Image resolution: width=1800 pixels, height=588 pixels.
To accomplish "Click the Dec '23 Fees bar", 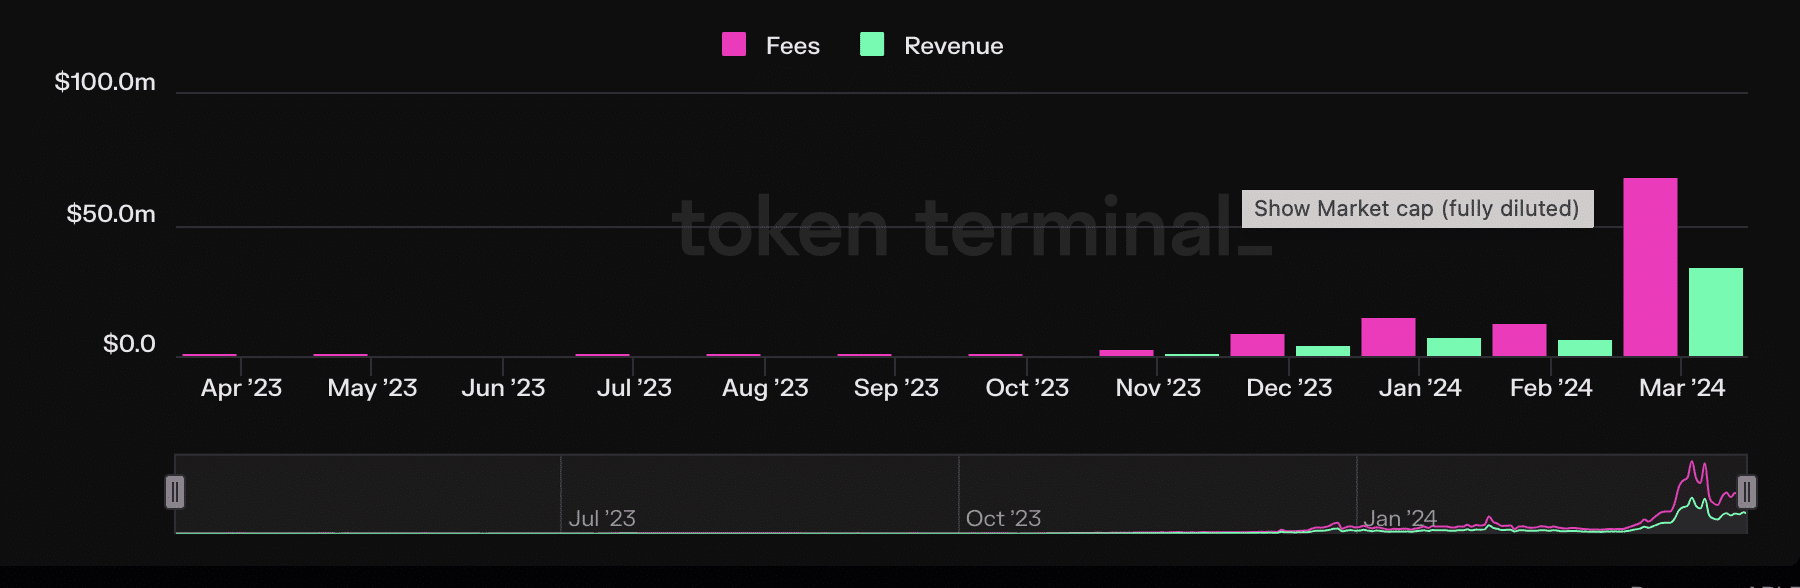I will click(1257, 345).
